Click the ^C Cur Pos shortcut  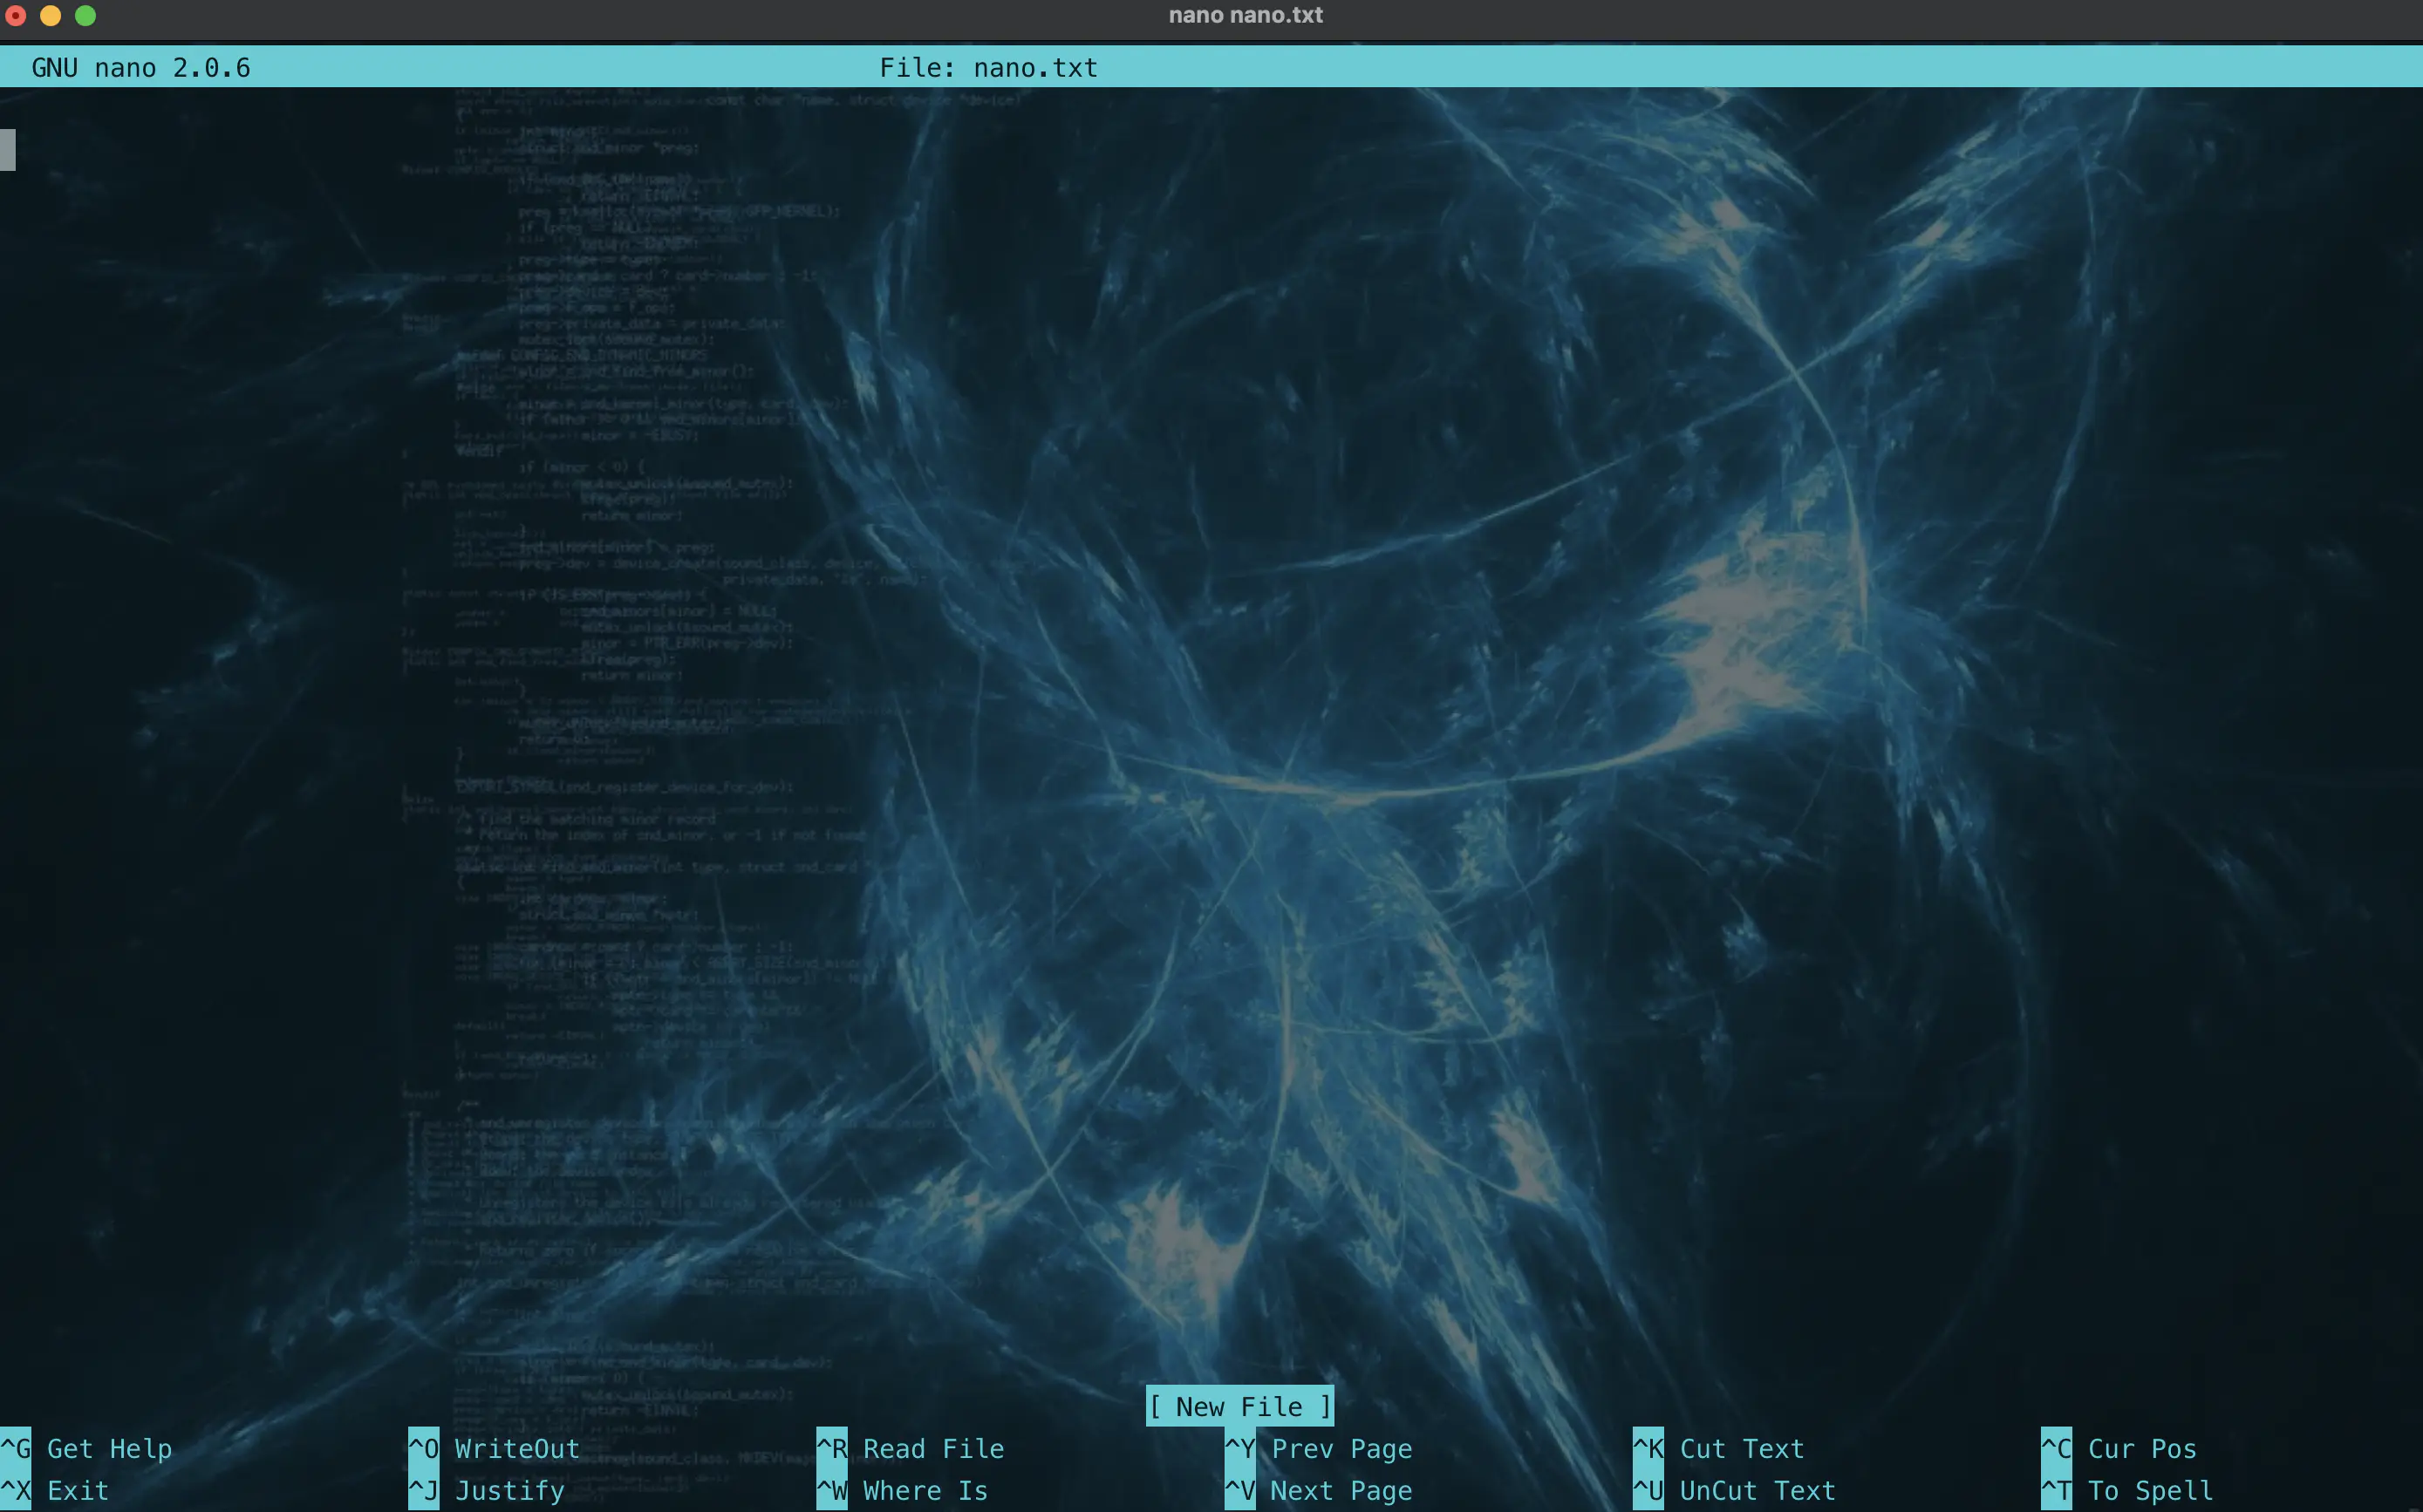pos(2118,1448)
